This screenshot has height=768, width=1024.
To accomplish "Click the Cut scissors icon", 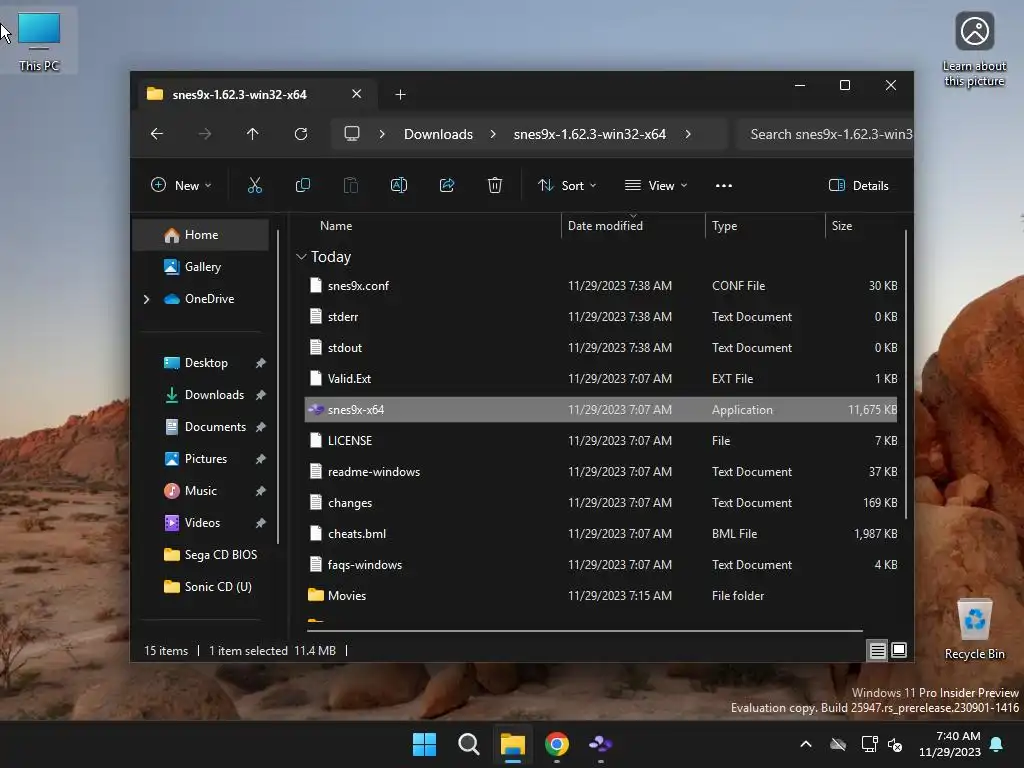I will tap(255, 185).
